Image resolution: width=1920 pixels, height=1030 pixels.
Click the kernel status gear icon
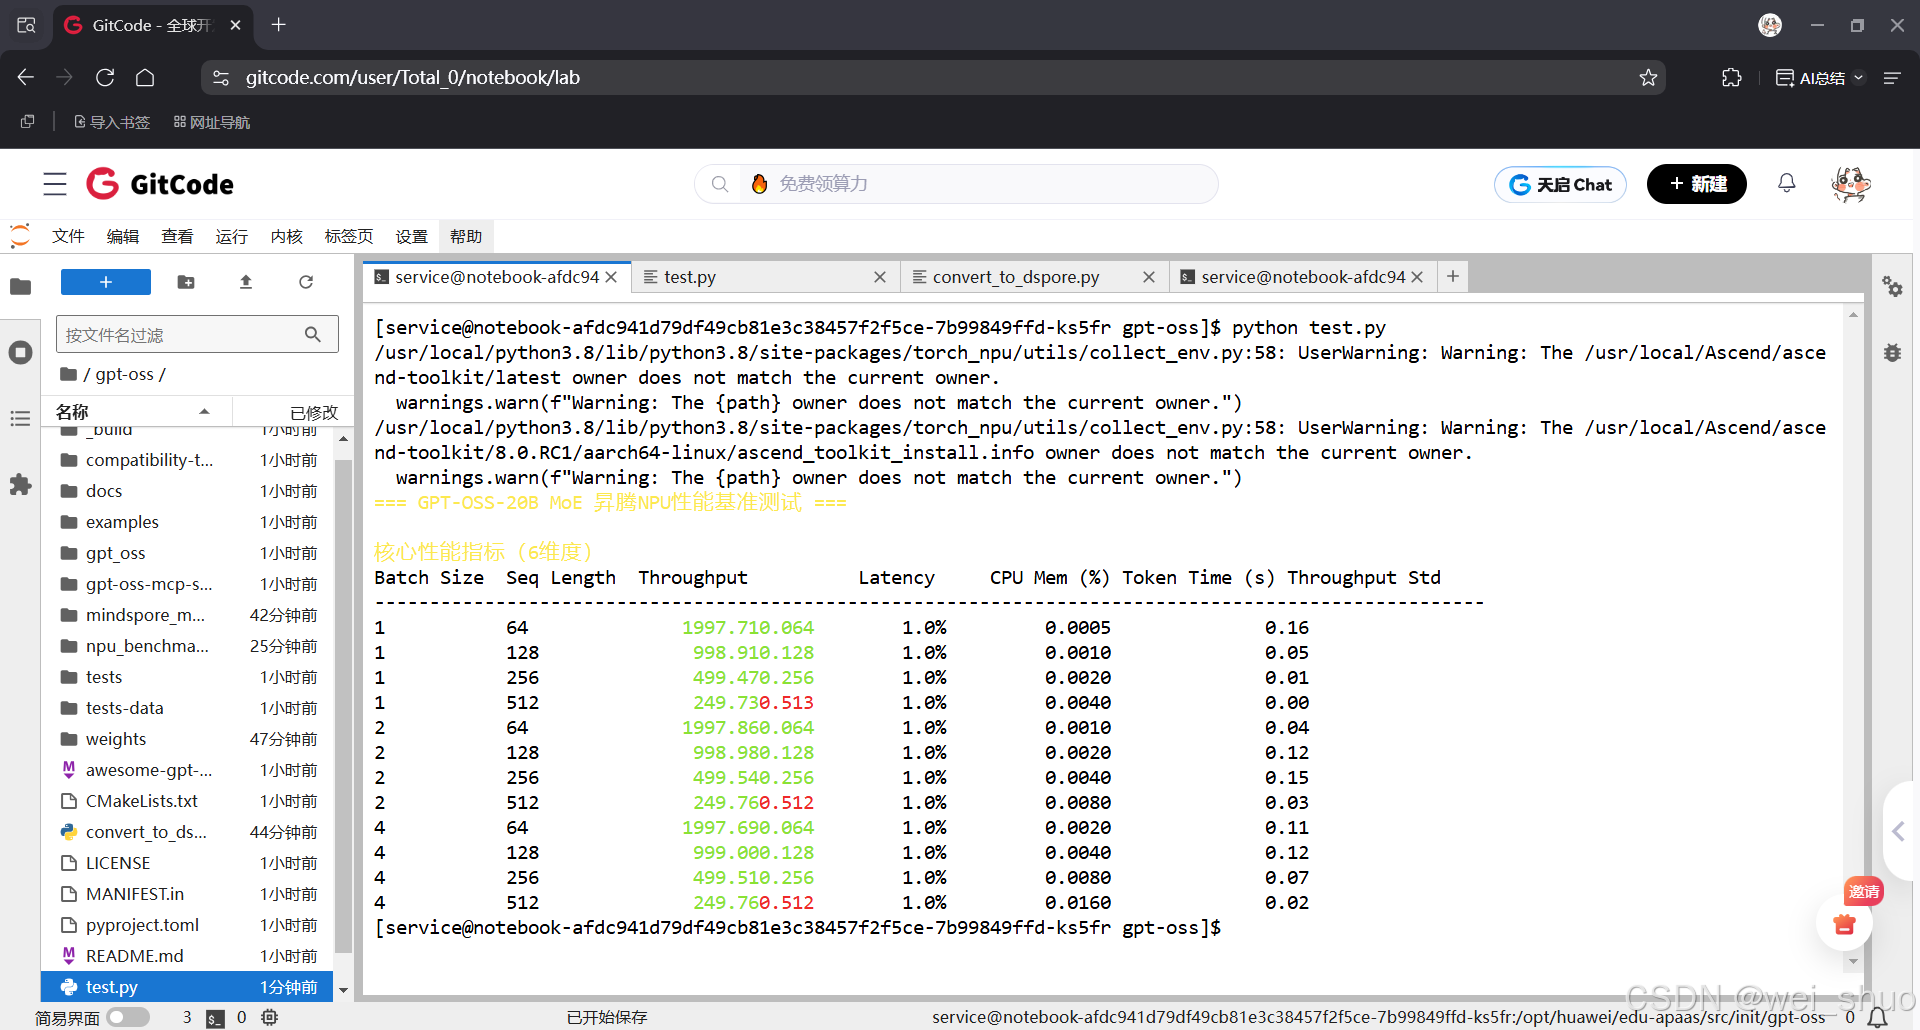click(269, 1017)
